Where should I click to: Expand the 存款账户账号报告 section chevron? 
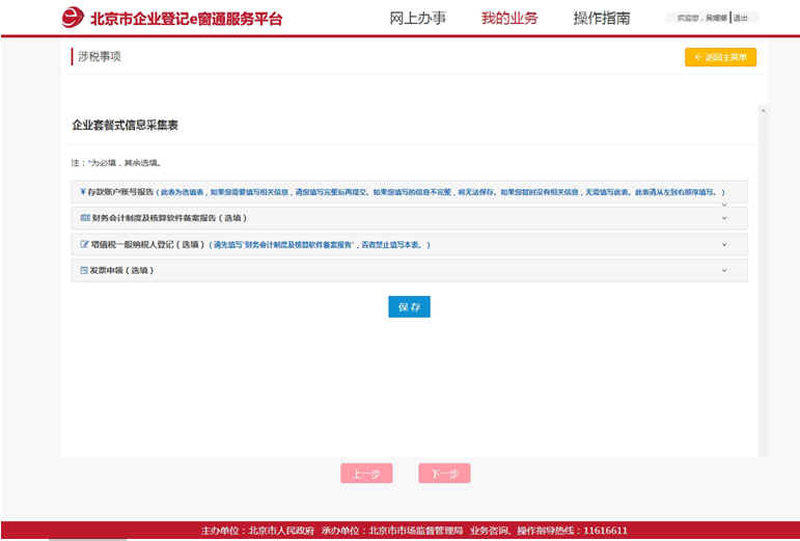point(724,203)
